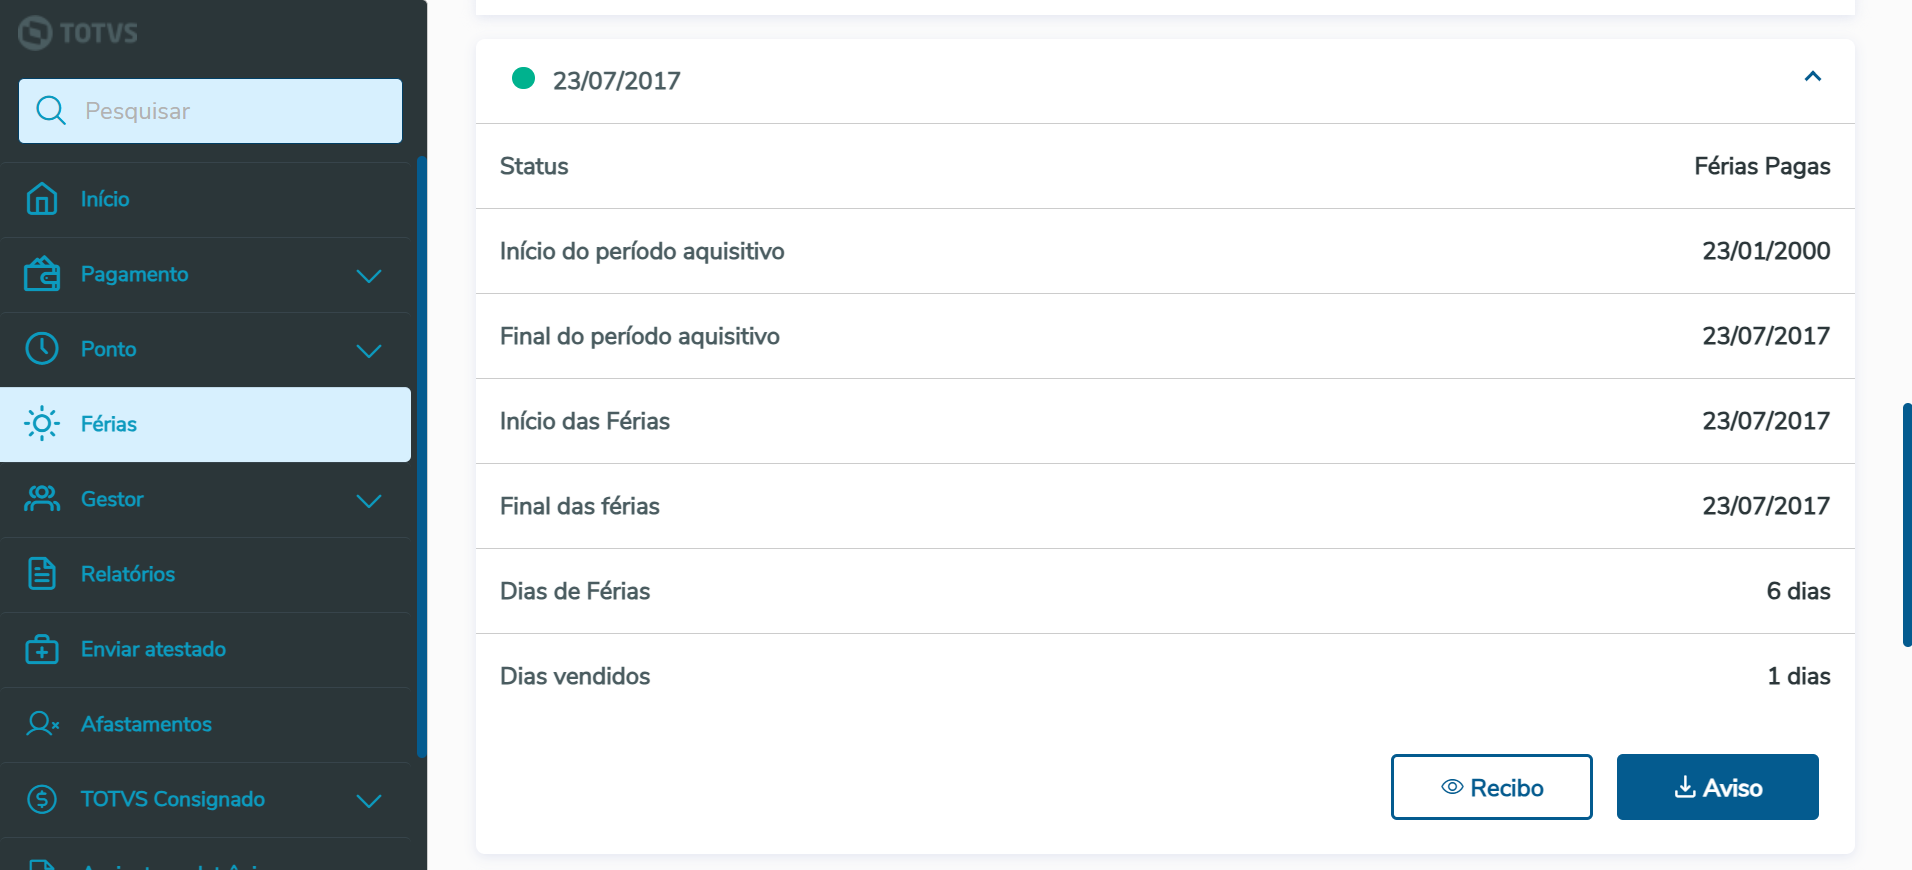Expand the Ponto submenu chevron
The image size is (1912, 870).
(x=369, y=350)
